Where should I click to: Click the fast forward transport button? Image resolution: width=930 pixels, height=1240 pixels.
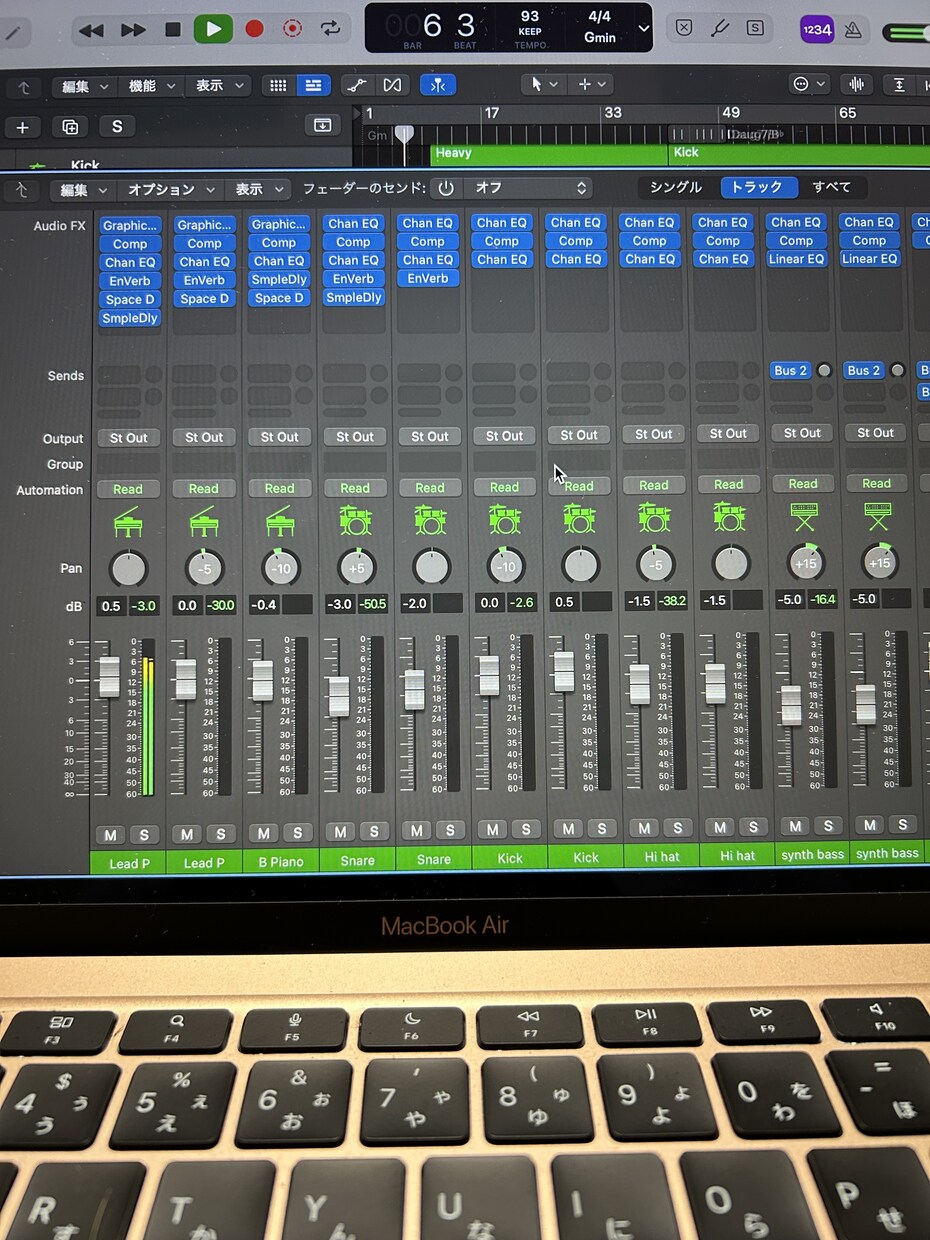click(x=133, y=30)
